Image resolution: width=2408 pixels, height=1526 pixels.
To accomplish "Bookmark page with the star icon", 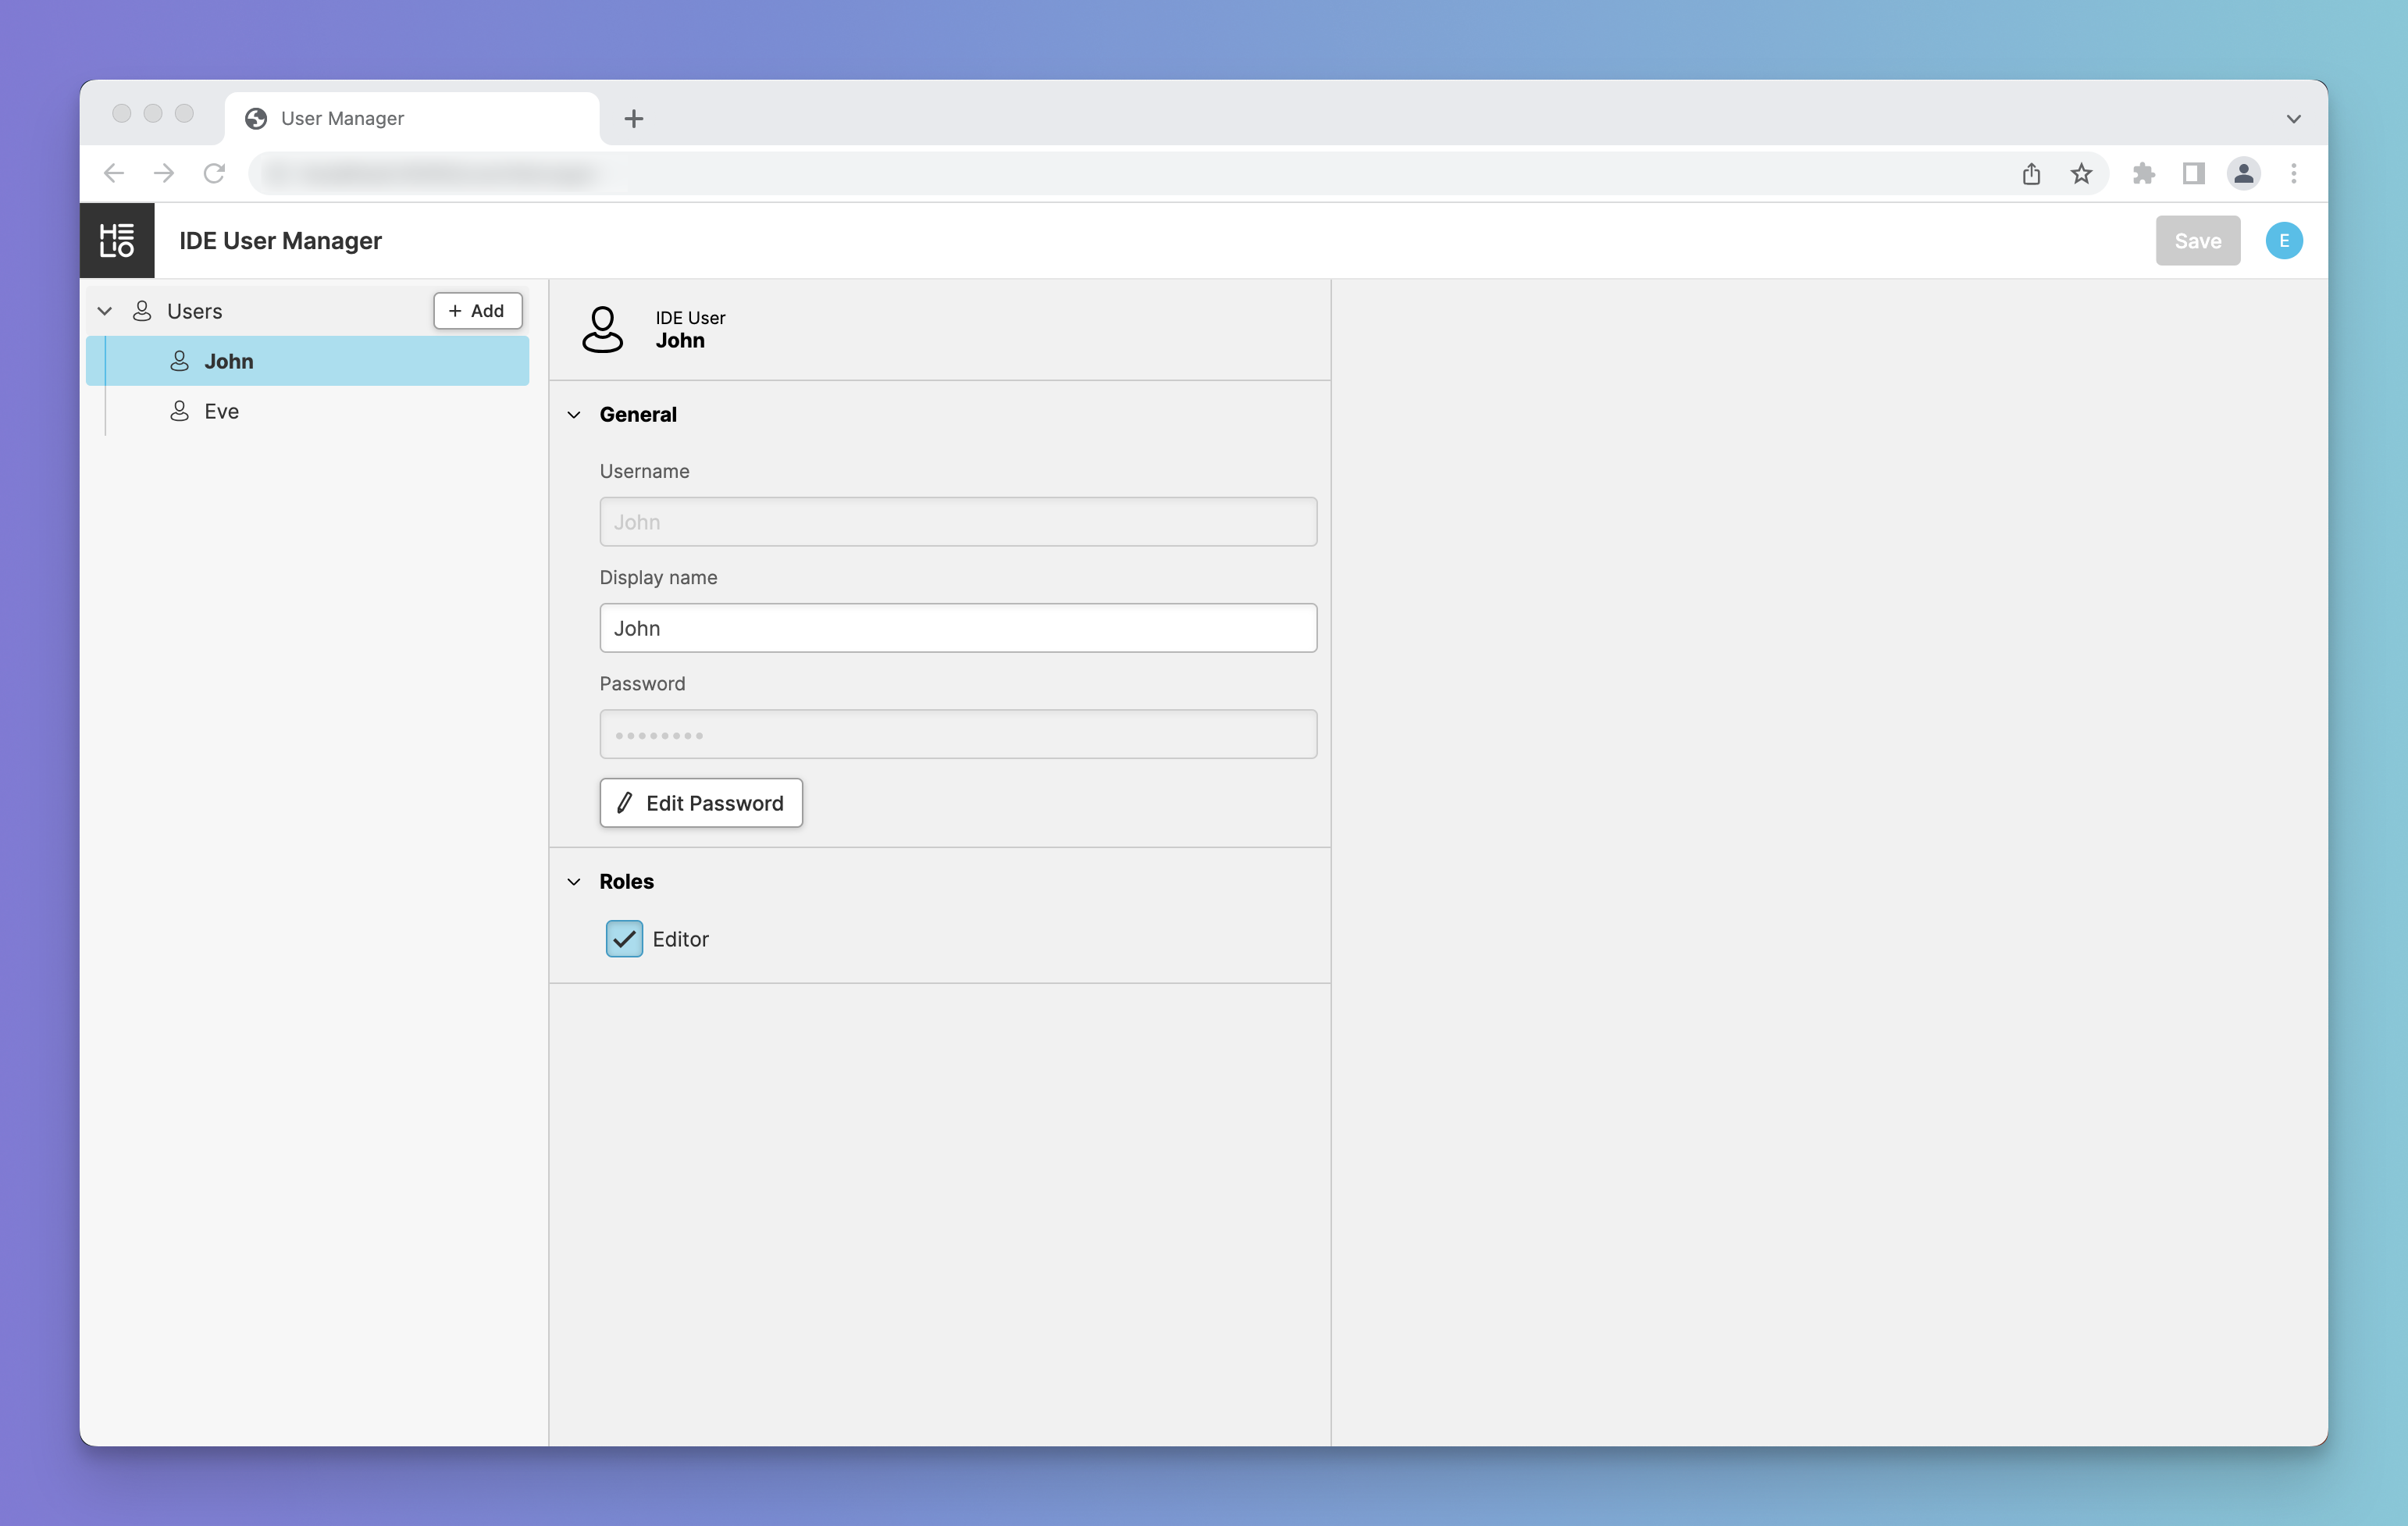I will [2081, 174].
